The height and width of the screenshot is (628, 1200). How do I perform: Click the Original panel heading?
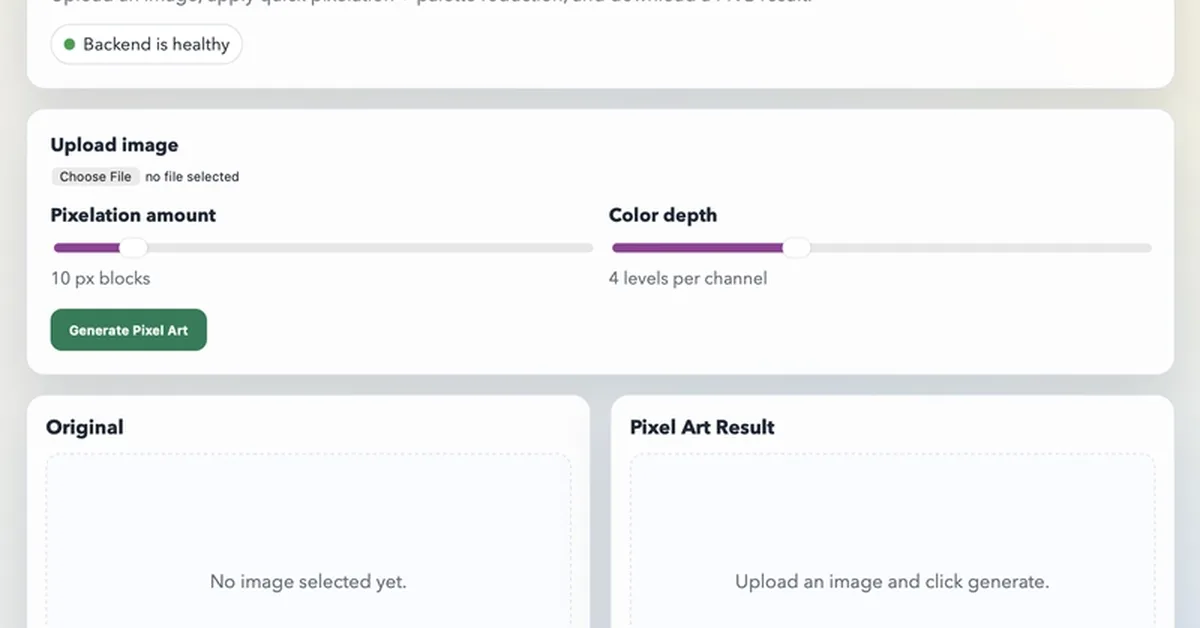(84, 426)
